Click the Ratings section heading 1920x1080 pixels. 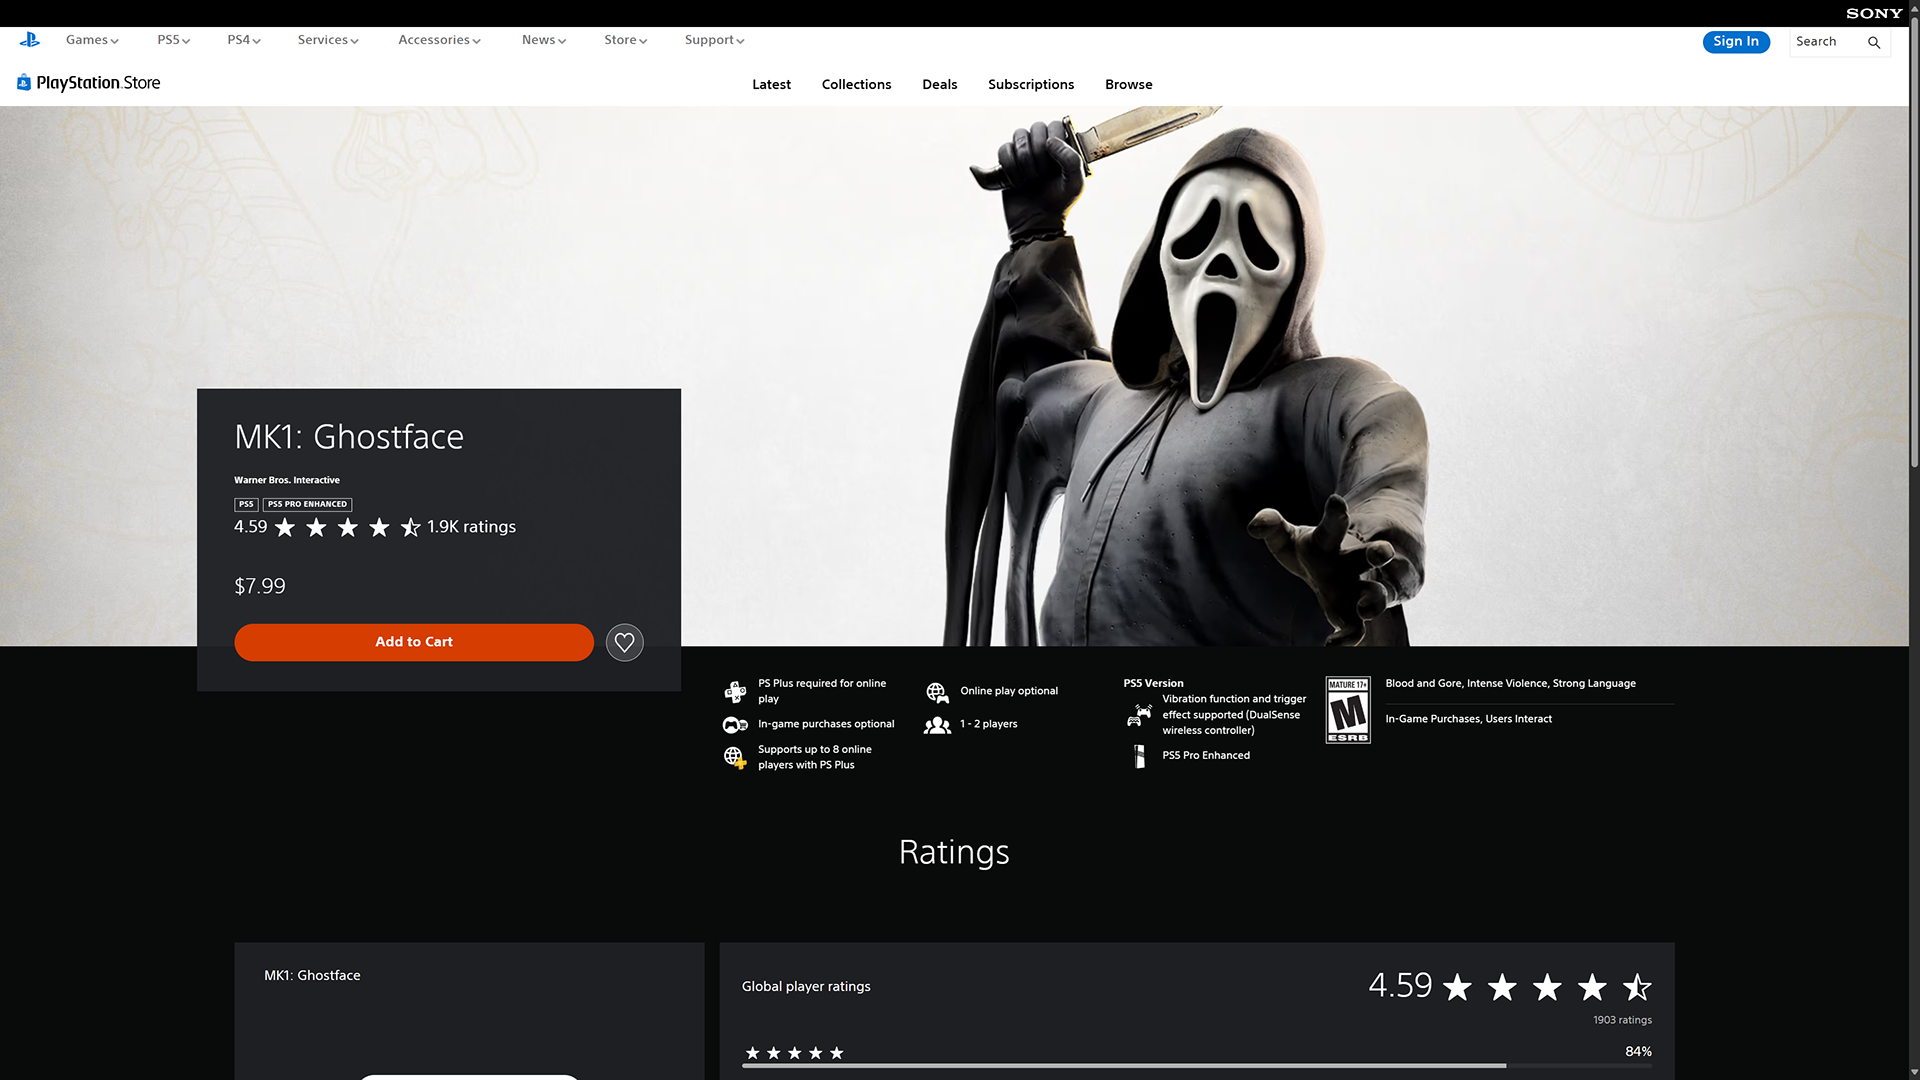954,853
